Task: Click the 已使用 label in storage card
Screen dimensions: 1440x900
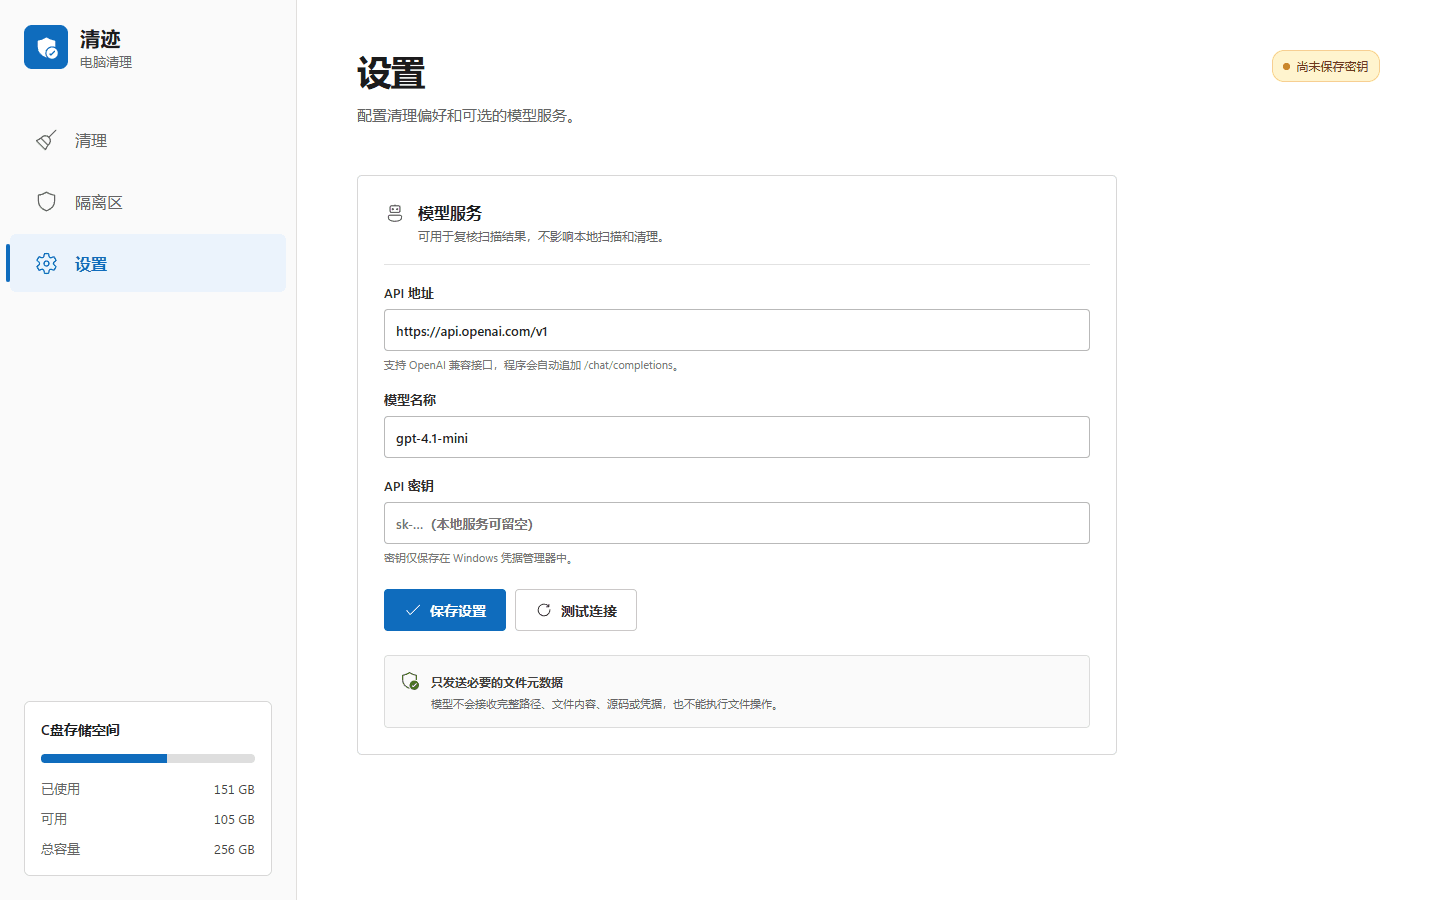Action: point(60,789)
